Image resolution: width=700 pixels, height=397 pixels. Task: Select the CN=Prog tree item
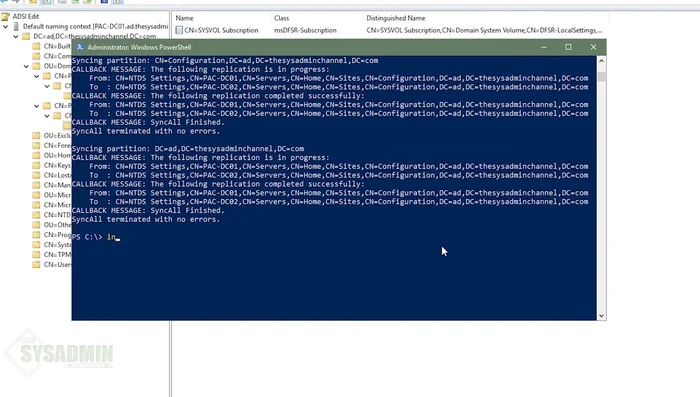tap(57, 234)
